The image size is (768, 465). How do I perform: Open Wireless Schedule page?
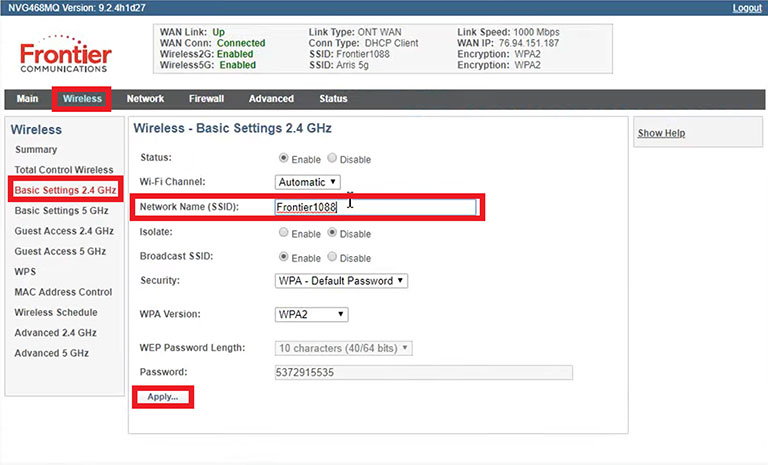(56, 312)
